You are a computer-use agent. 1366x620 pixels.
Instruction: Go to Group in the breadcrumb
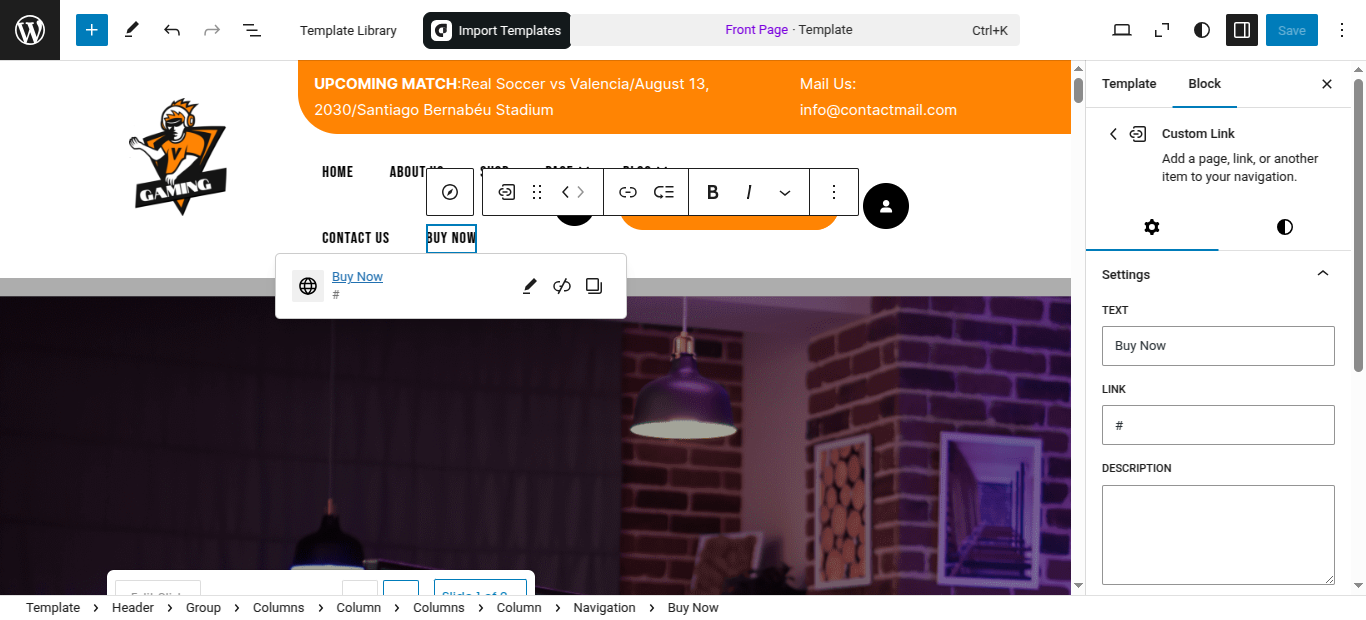(x=203, y=608)
